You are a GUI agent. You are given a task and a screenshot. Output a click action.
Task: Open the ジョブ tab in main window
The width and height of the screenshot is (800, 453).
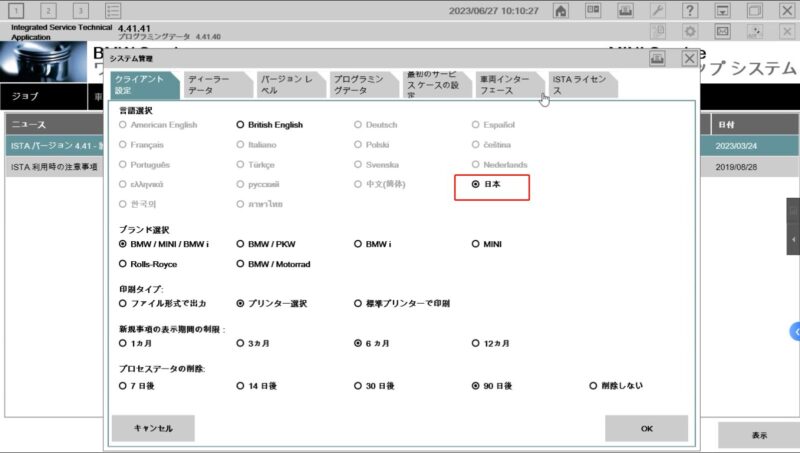[x=44, y=96]
